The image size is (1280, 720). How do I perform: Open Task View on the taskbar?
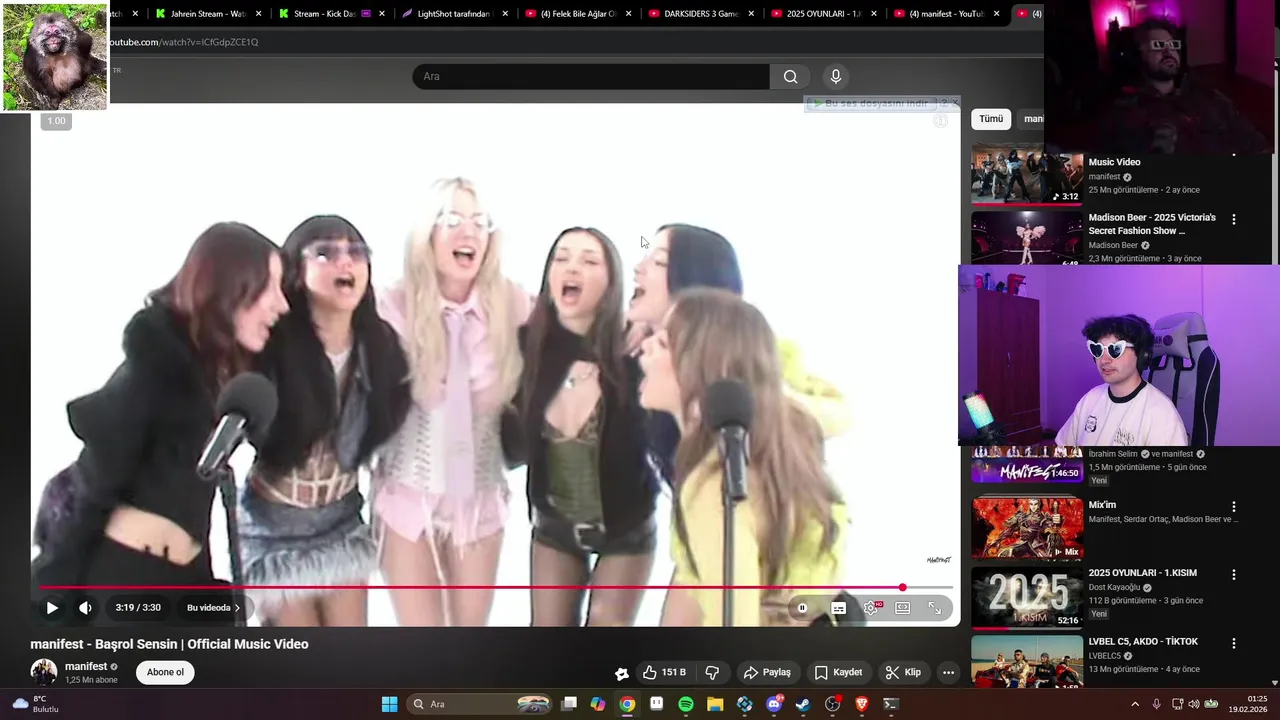coord(569,704)
